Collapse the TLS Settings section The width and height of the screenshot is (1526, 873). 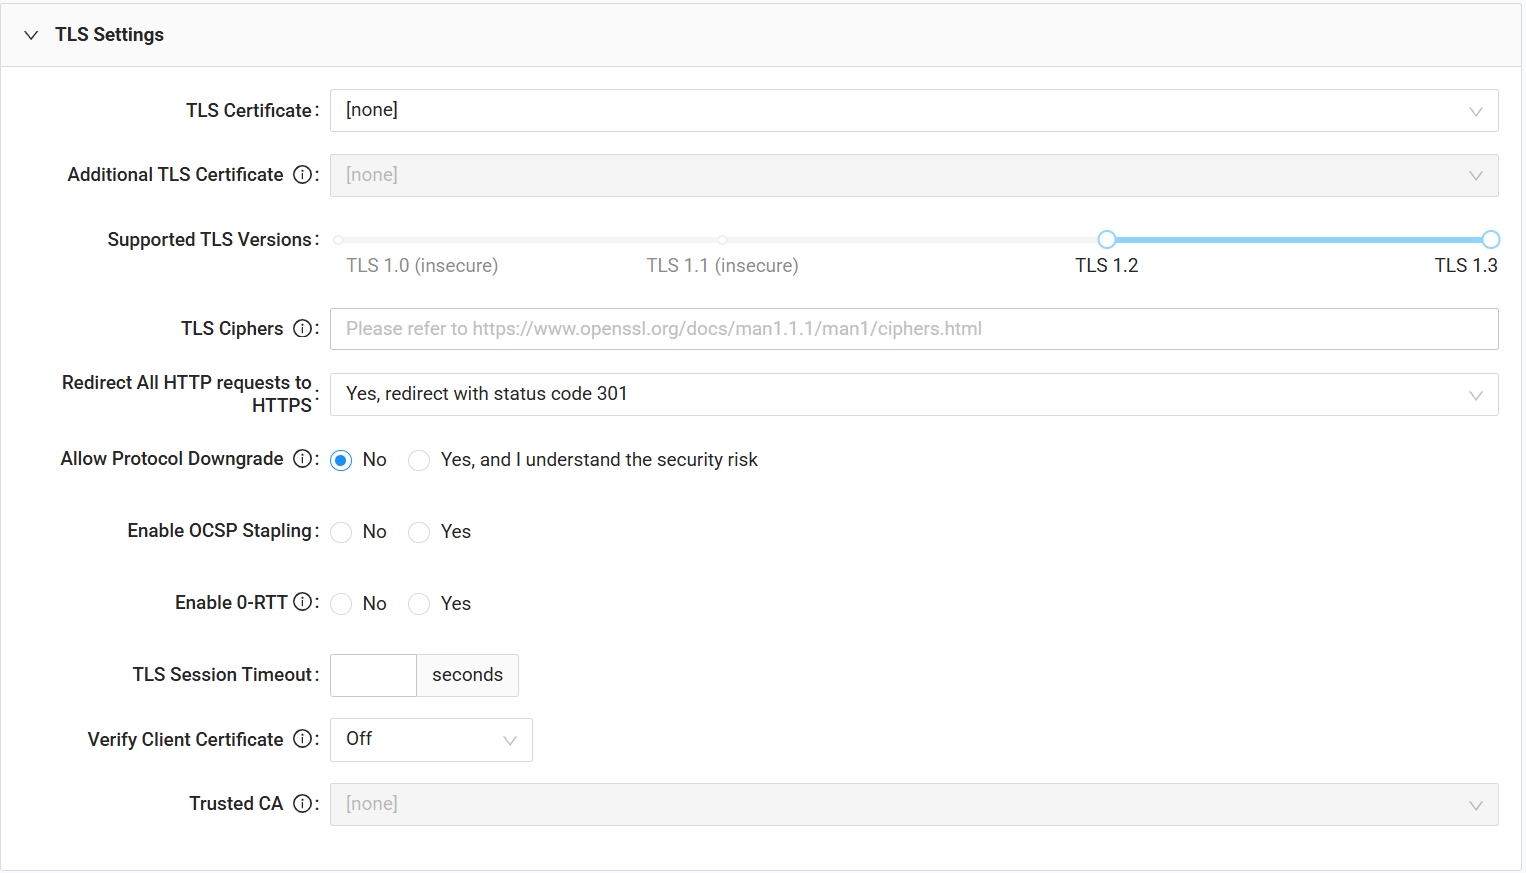[30, 33]
